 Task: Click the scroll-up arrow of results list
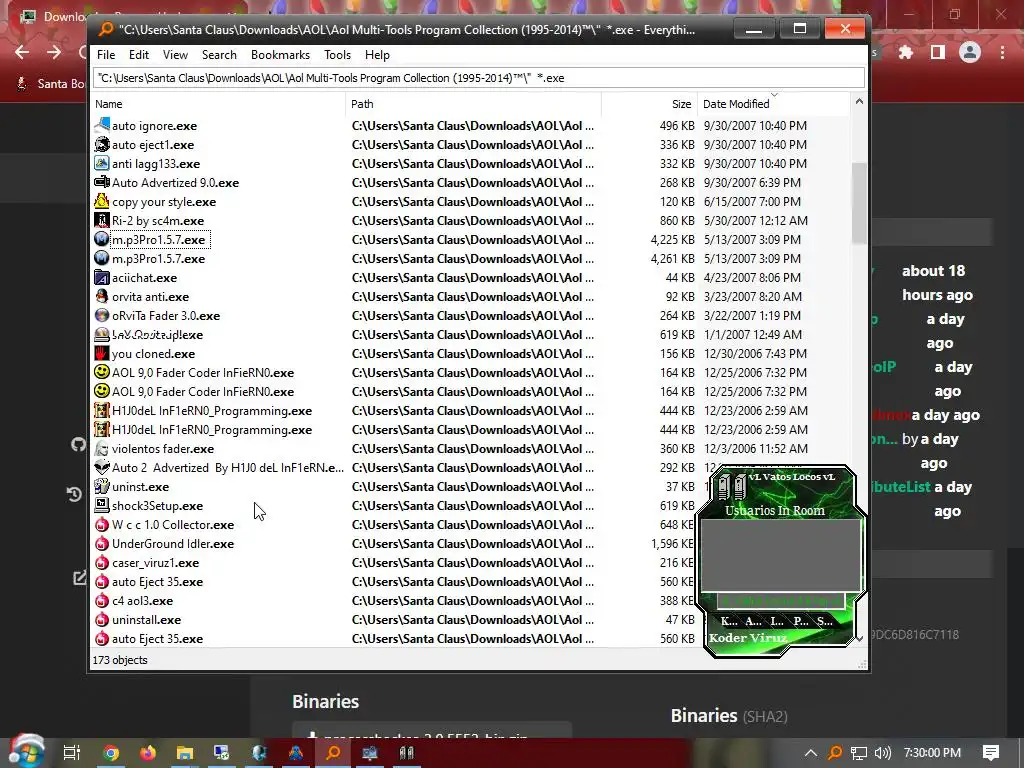(859, 102)
